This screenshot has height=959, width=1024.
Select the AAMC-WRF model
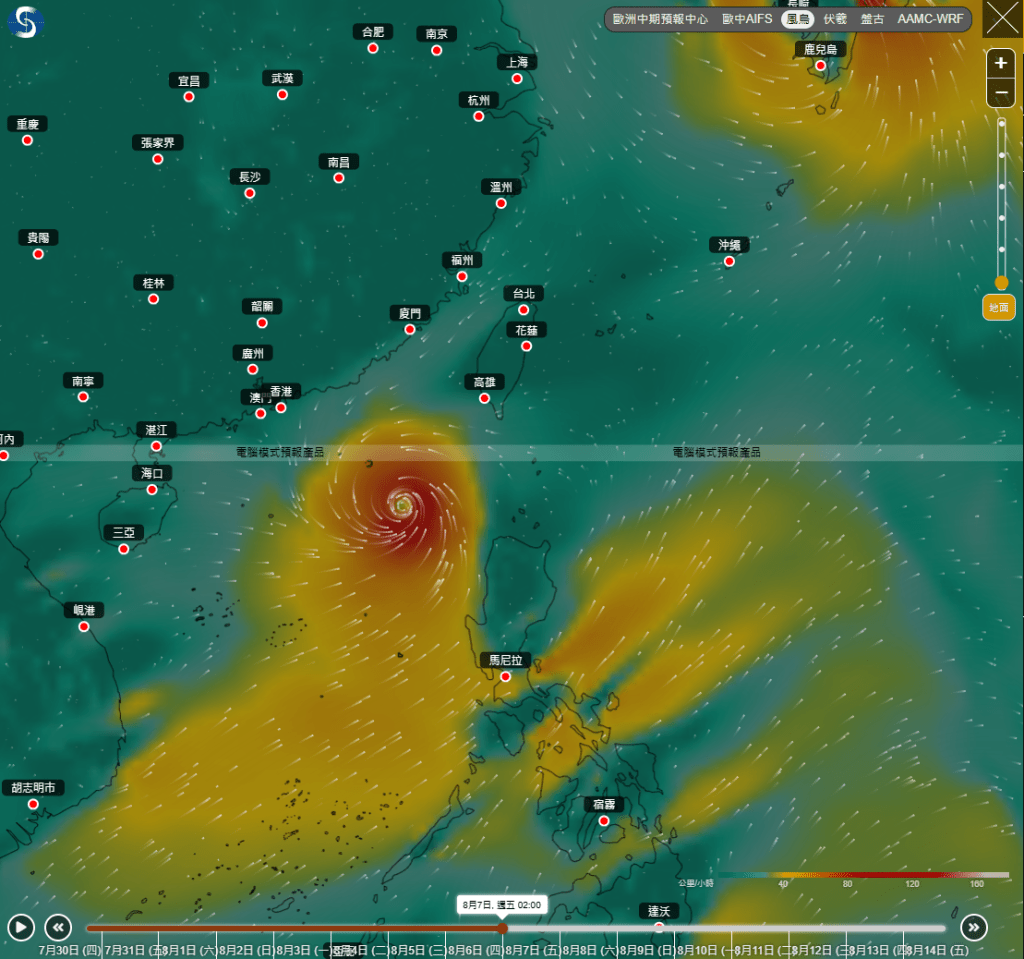930,19
